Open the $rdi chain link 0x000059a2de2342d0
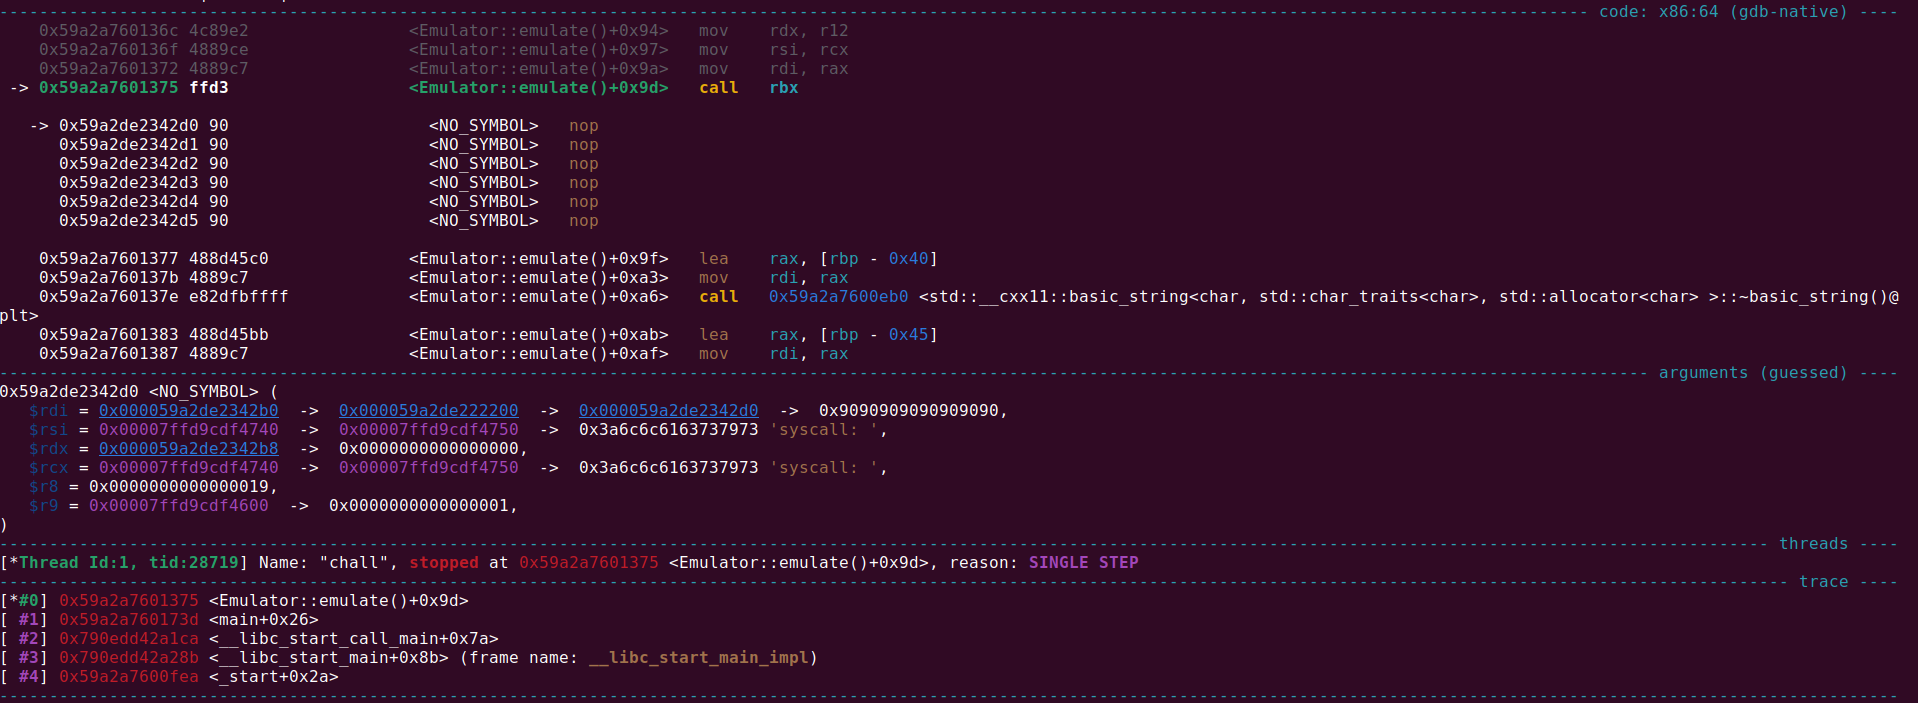 coord(669,411)
